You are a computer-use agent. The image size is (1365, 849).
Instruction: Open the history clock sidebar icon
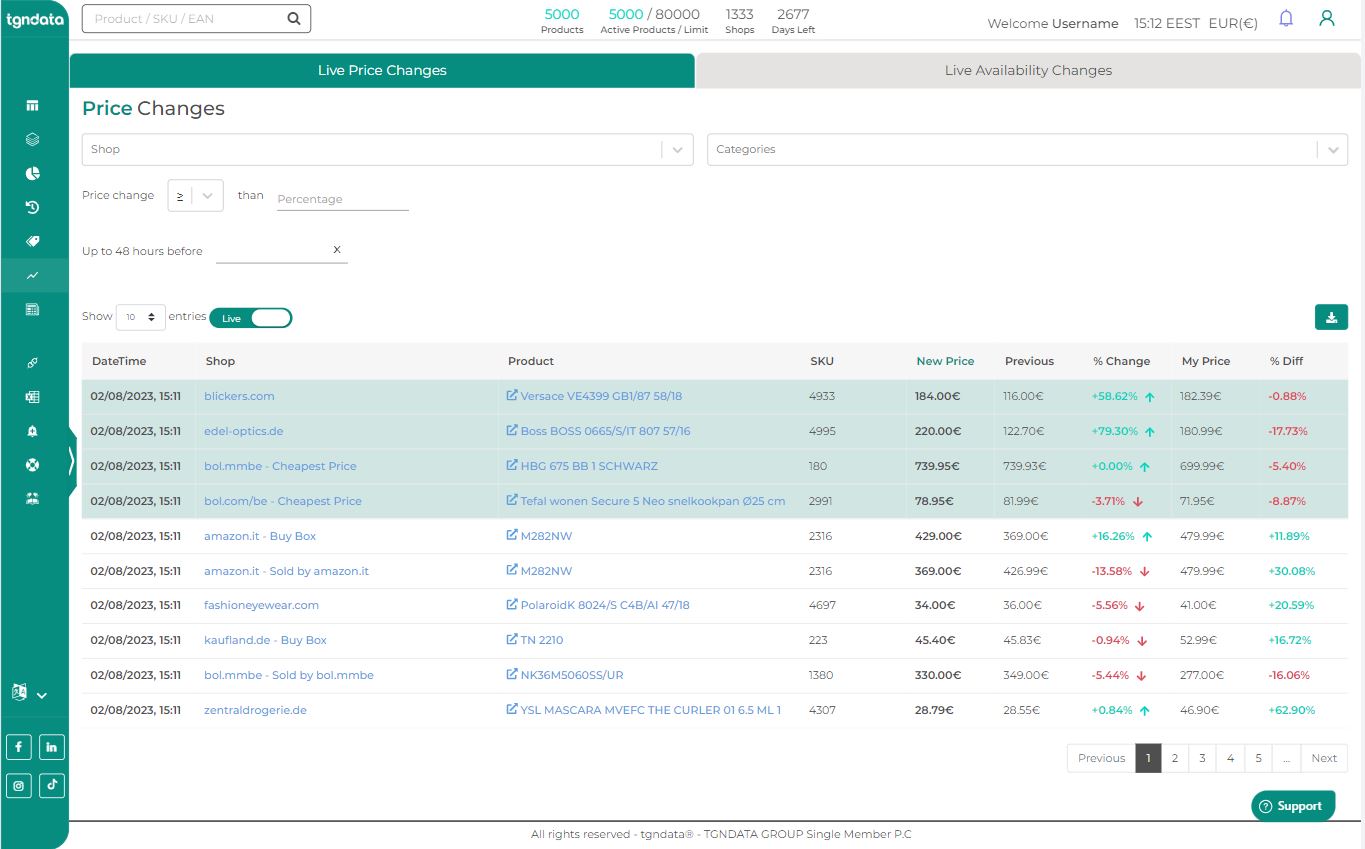coord(32,207)
